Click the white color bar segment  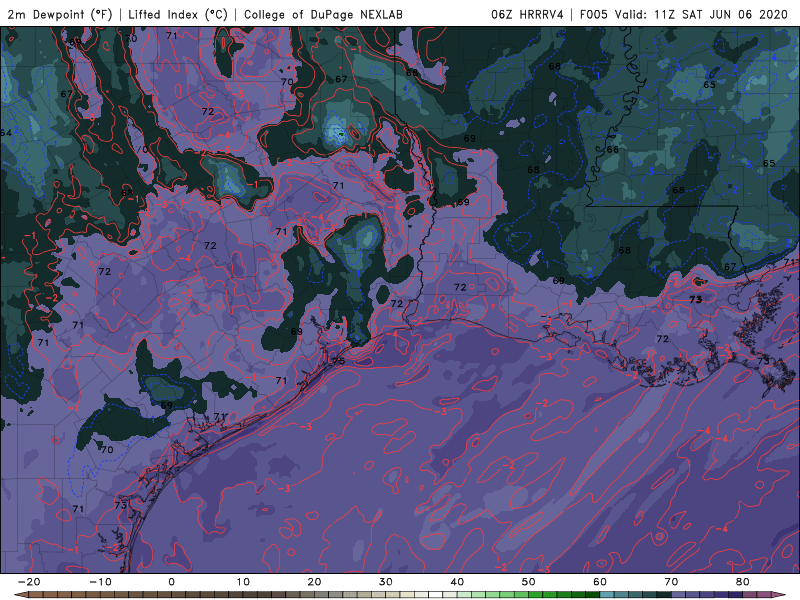(436, 595)
